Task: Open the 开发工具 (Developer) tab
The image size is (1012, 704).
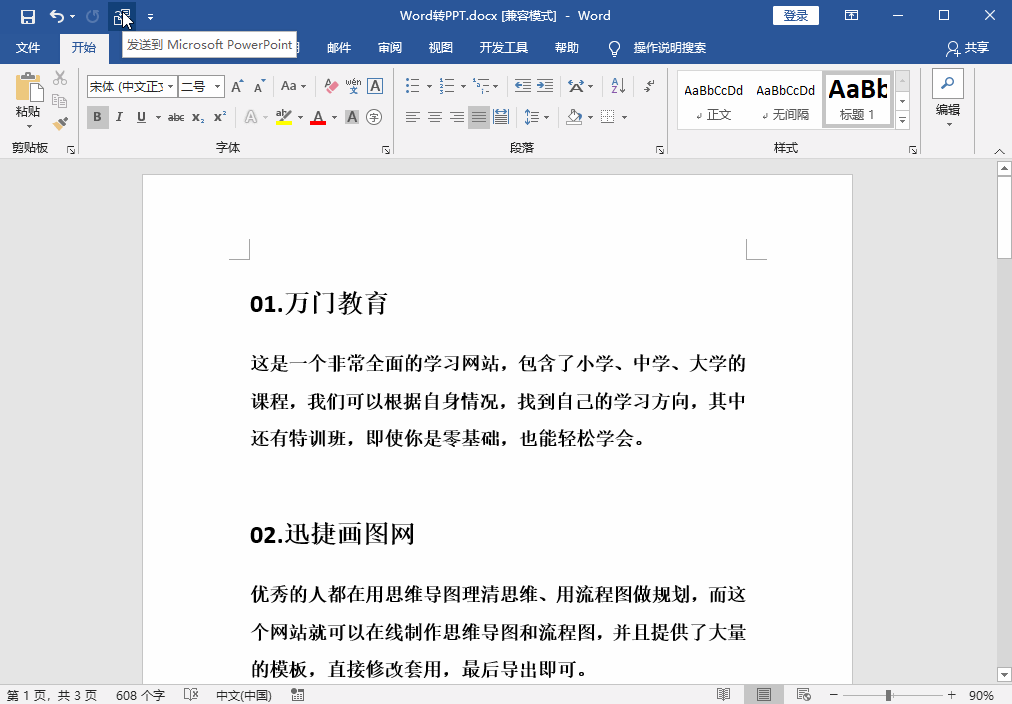Action: point(504,48)
